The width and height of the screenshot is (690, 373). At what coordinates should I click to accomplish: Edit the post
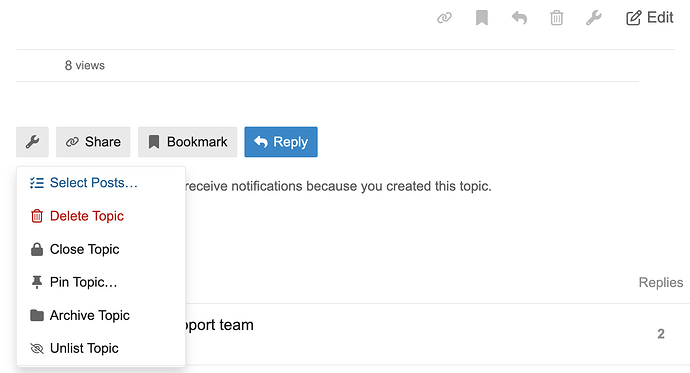[650, 18]
